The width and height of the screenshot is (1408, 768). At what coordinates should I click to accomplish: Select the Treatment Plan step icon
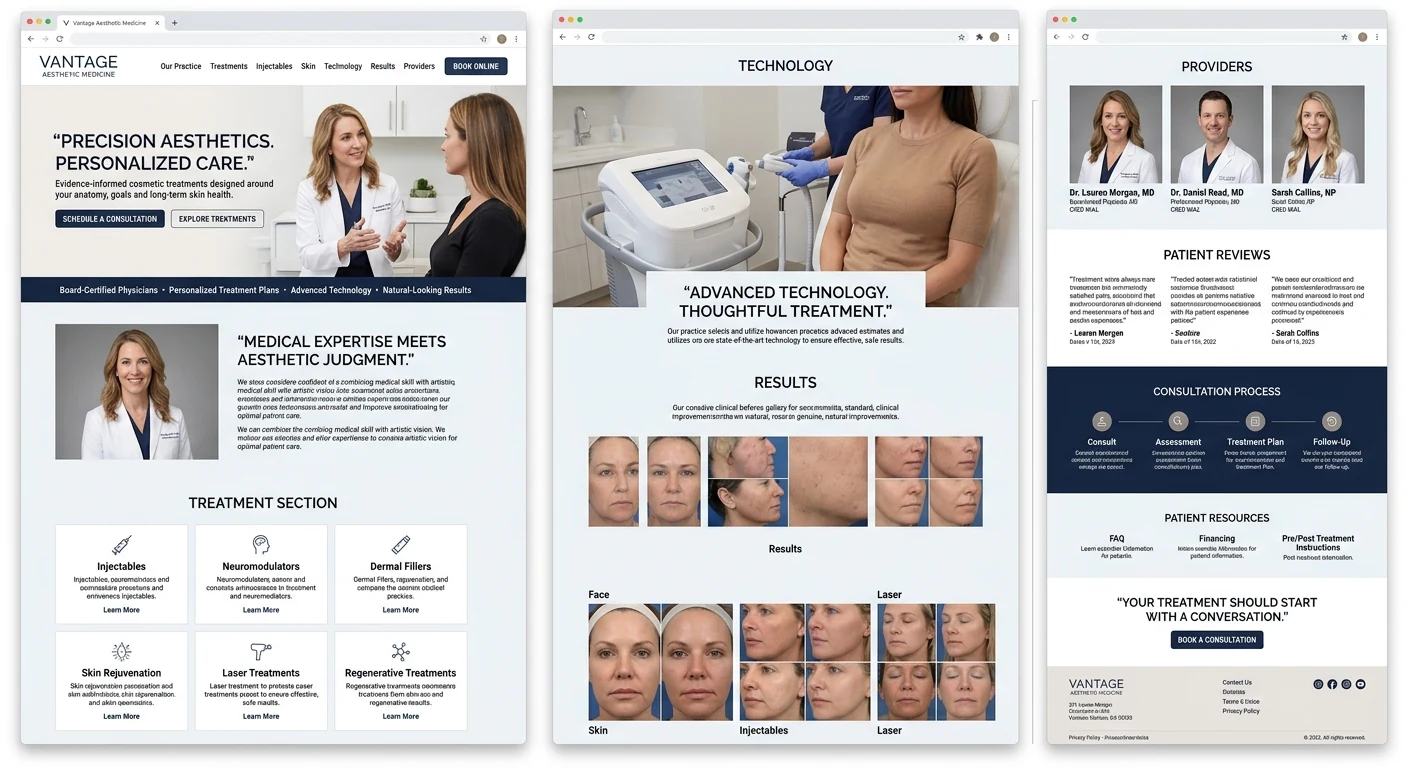tap(1255, 421)
